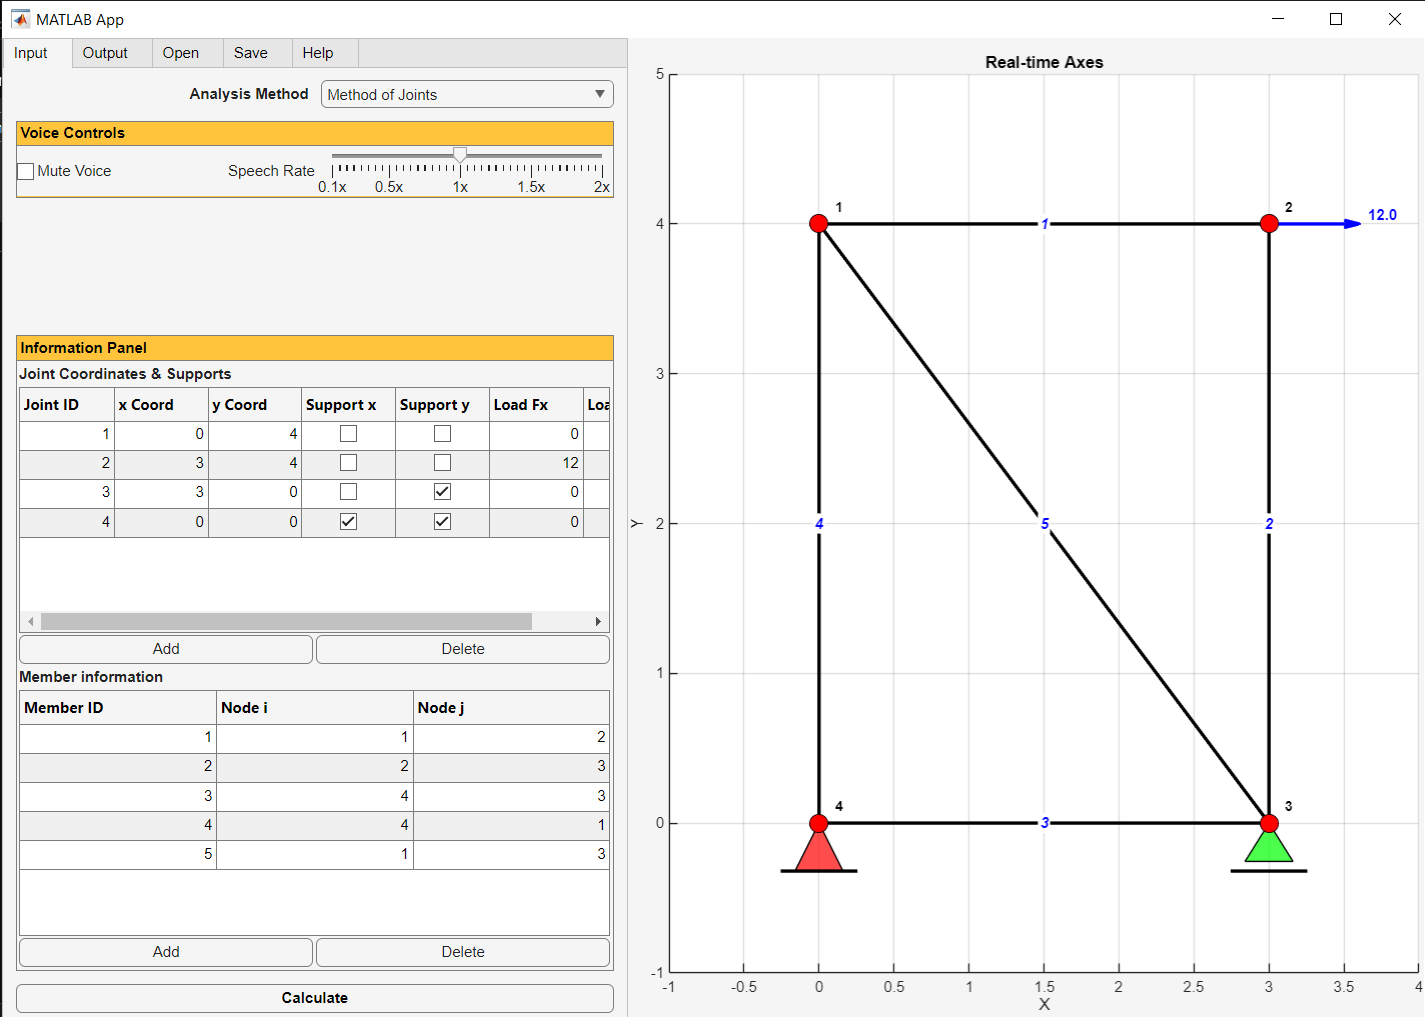1425x1017 pixels.
Task: Click the MATLAB logo icon in title bar
Action: (x=20, y=19)
